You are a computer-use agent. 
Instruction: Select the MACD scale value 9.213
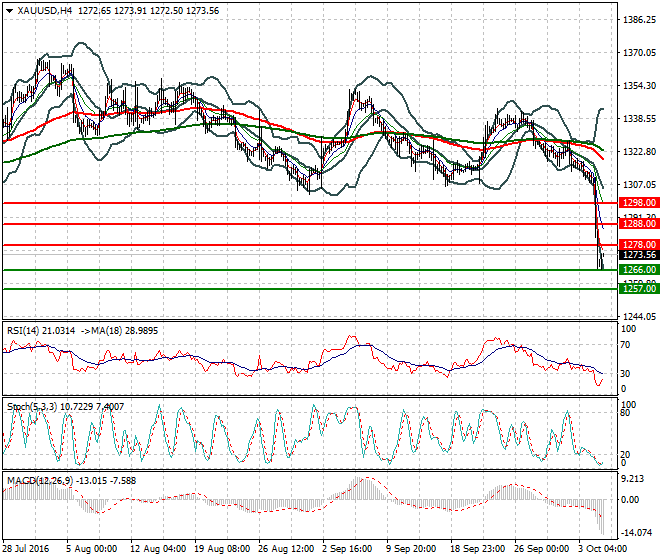tap(633, 480)
